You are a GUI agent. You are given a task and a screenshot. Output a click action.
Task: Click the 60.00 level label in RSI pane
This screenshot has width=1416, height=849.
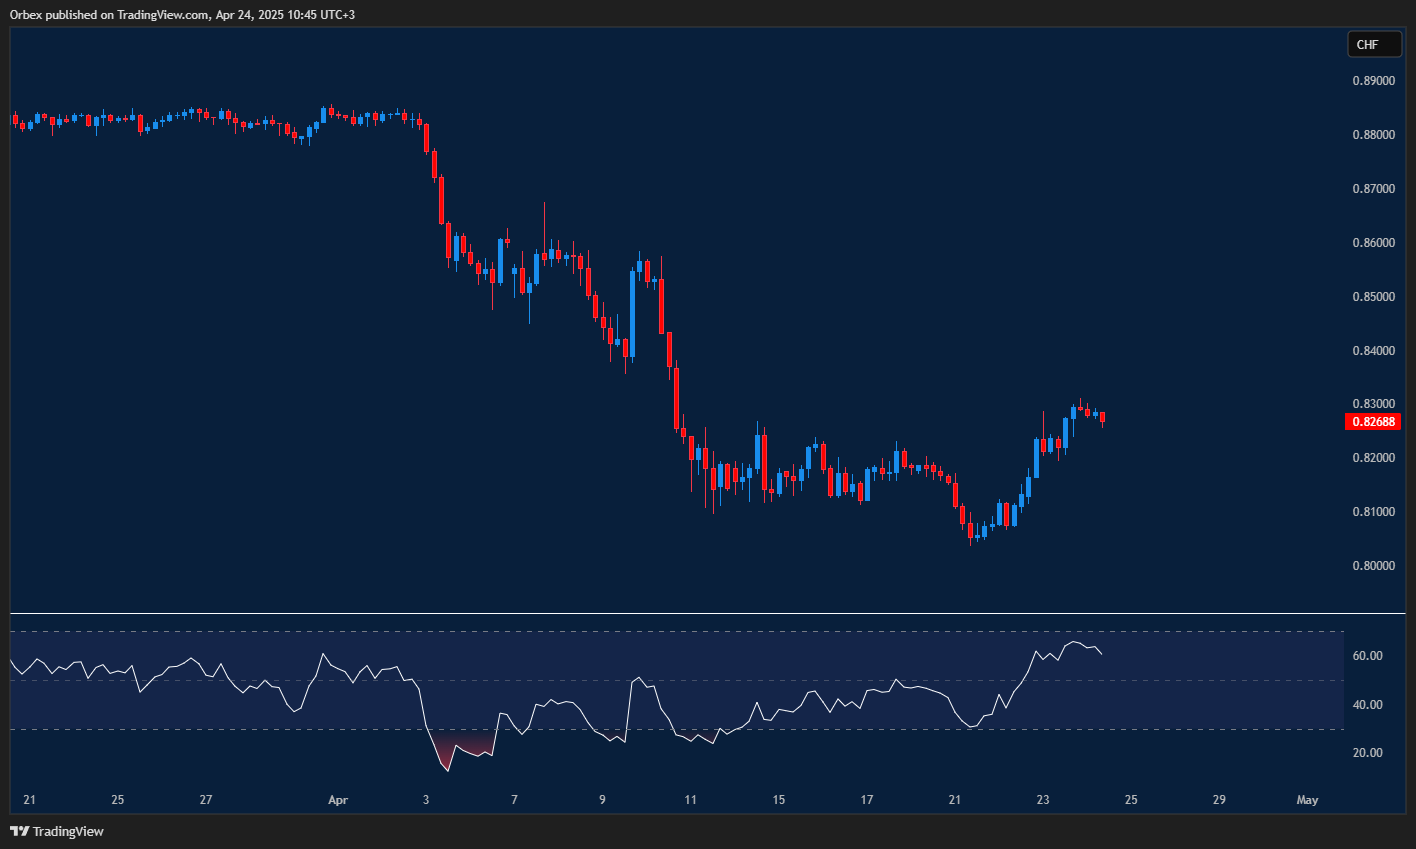click(1370, 655)
